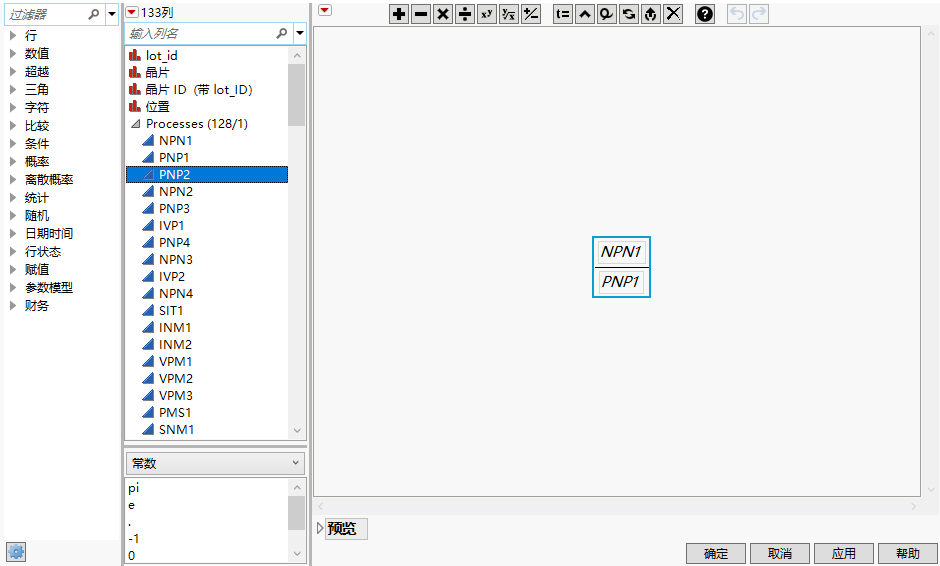This screenshot has height=566, width=940.
Task: Select the lot_id column
Action: click(207, 55)
